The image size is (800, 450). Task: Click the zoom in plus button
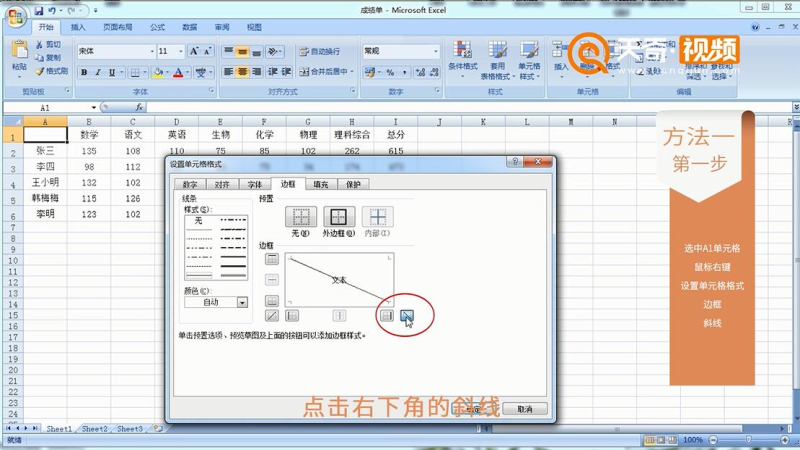pos(785,440)
